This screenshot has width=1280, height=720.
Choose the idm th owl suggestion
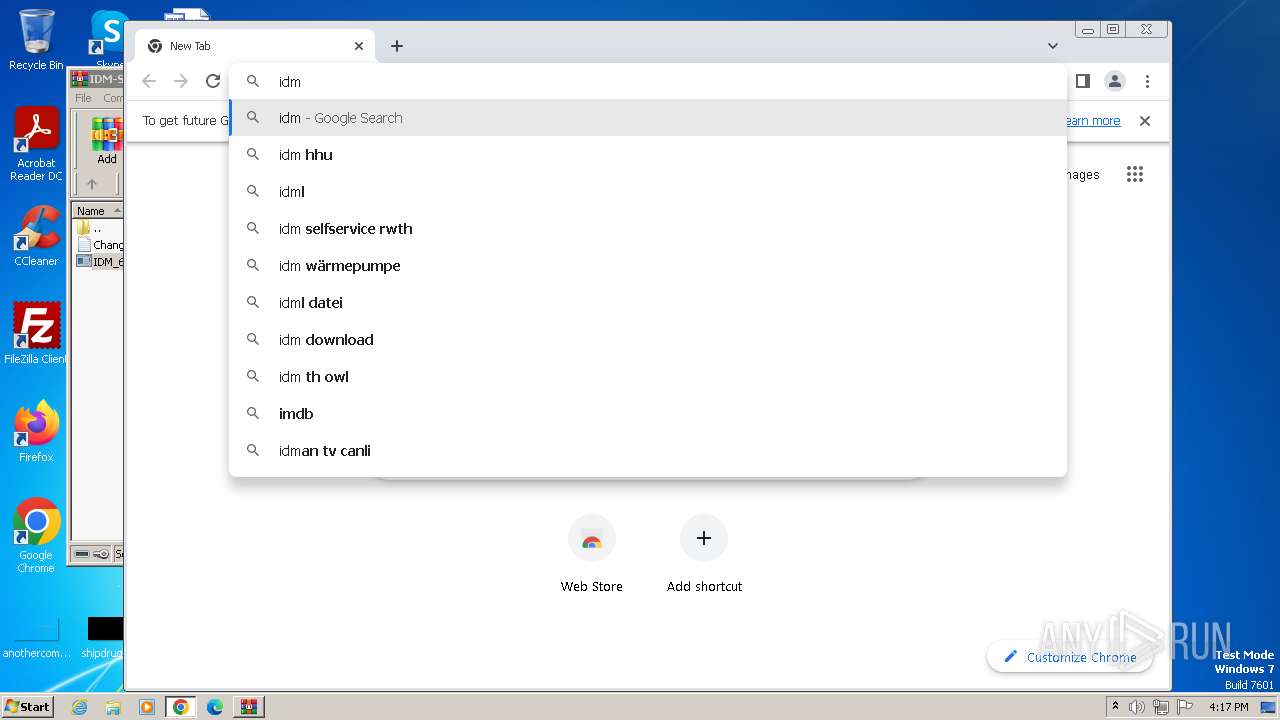pyautogui.click(x=648, y=377)
